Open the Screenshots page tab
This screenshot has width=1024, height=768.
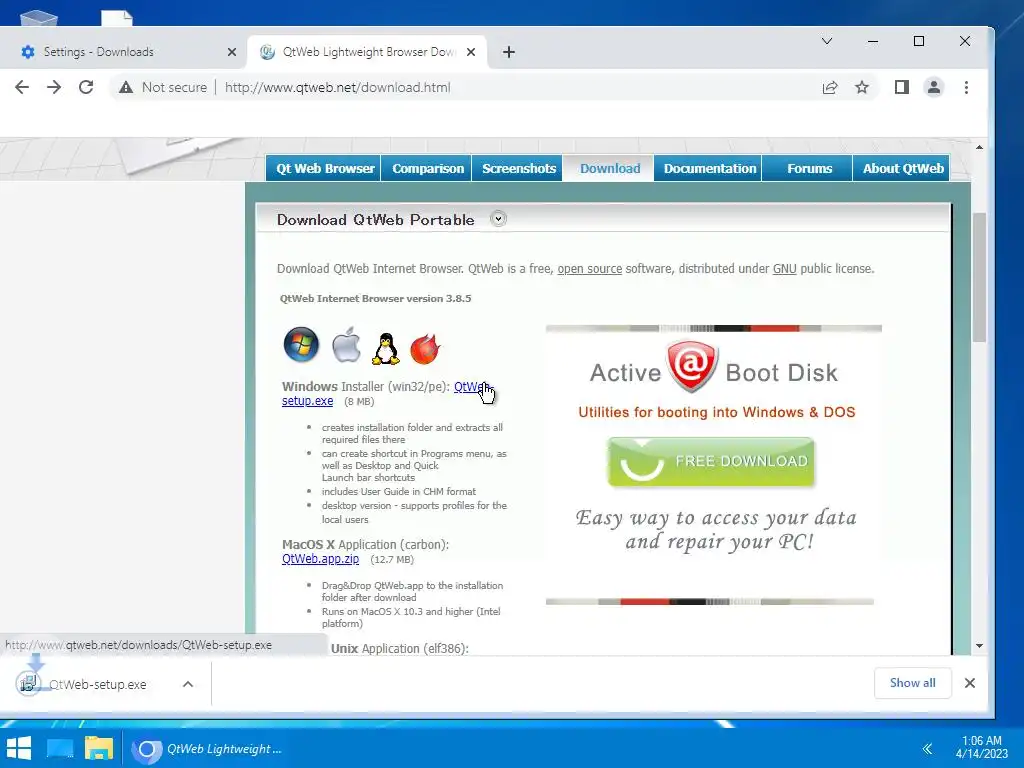519,168
